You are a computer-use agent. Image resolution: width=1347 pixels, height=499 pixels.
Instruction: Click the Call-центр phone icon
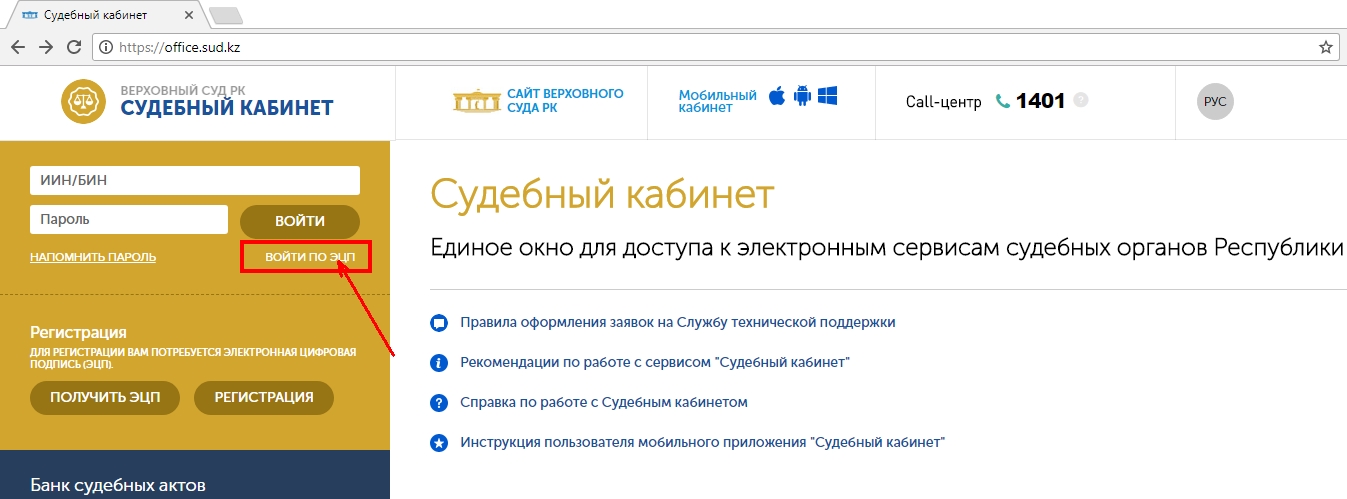(1003, 102)
